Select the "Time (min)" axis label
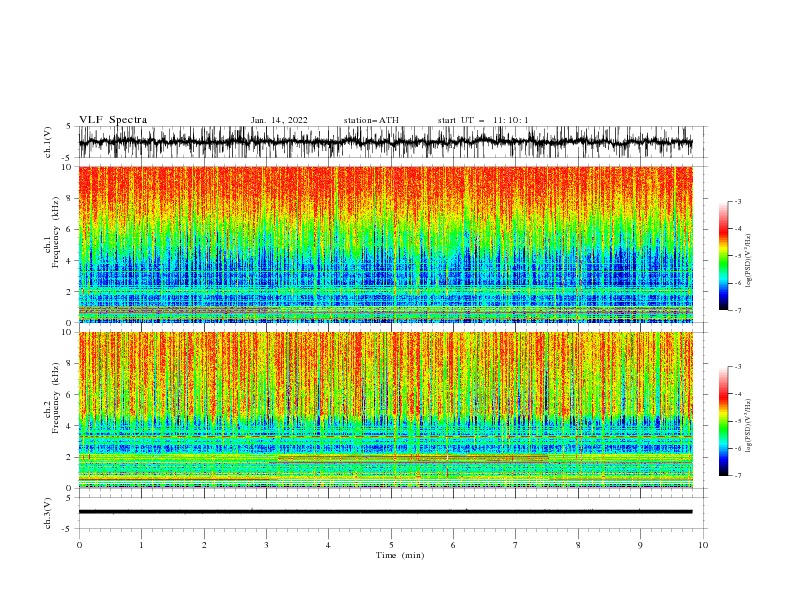Image resolution: width=792 pixels, height=612 pixels. tap(400, 555)
